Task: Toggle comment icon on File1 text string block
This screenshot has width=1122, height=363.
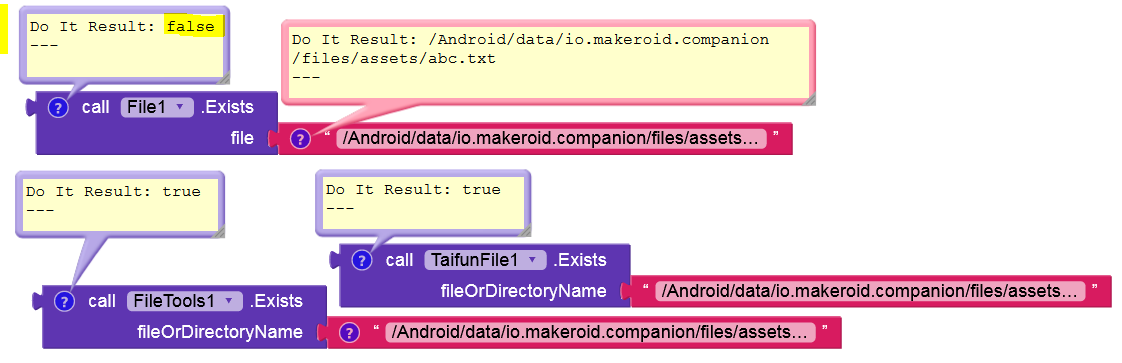Action: [301, 138]
